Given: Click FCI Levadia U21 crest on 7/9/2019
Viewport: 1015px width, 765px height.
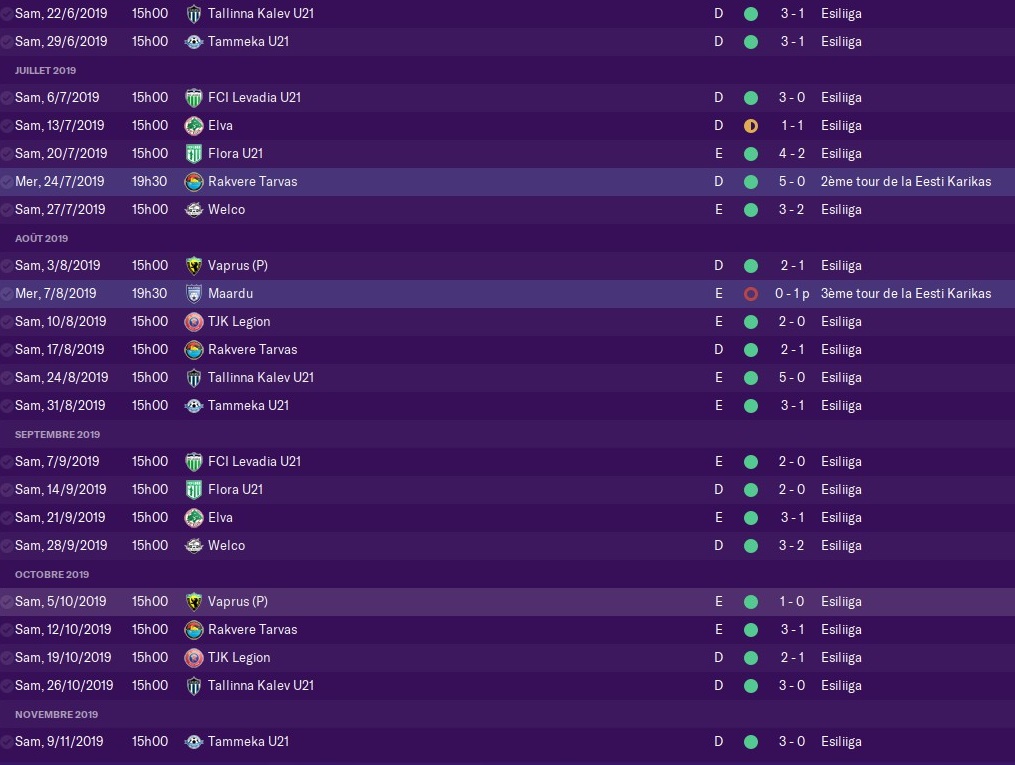Looking at the screenshot, I should tap(194, 461).
